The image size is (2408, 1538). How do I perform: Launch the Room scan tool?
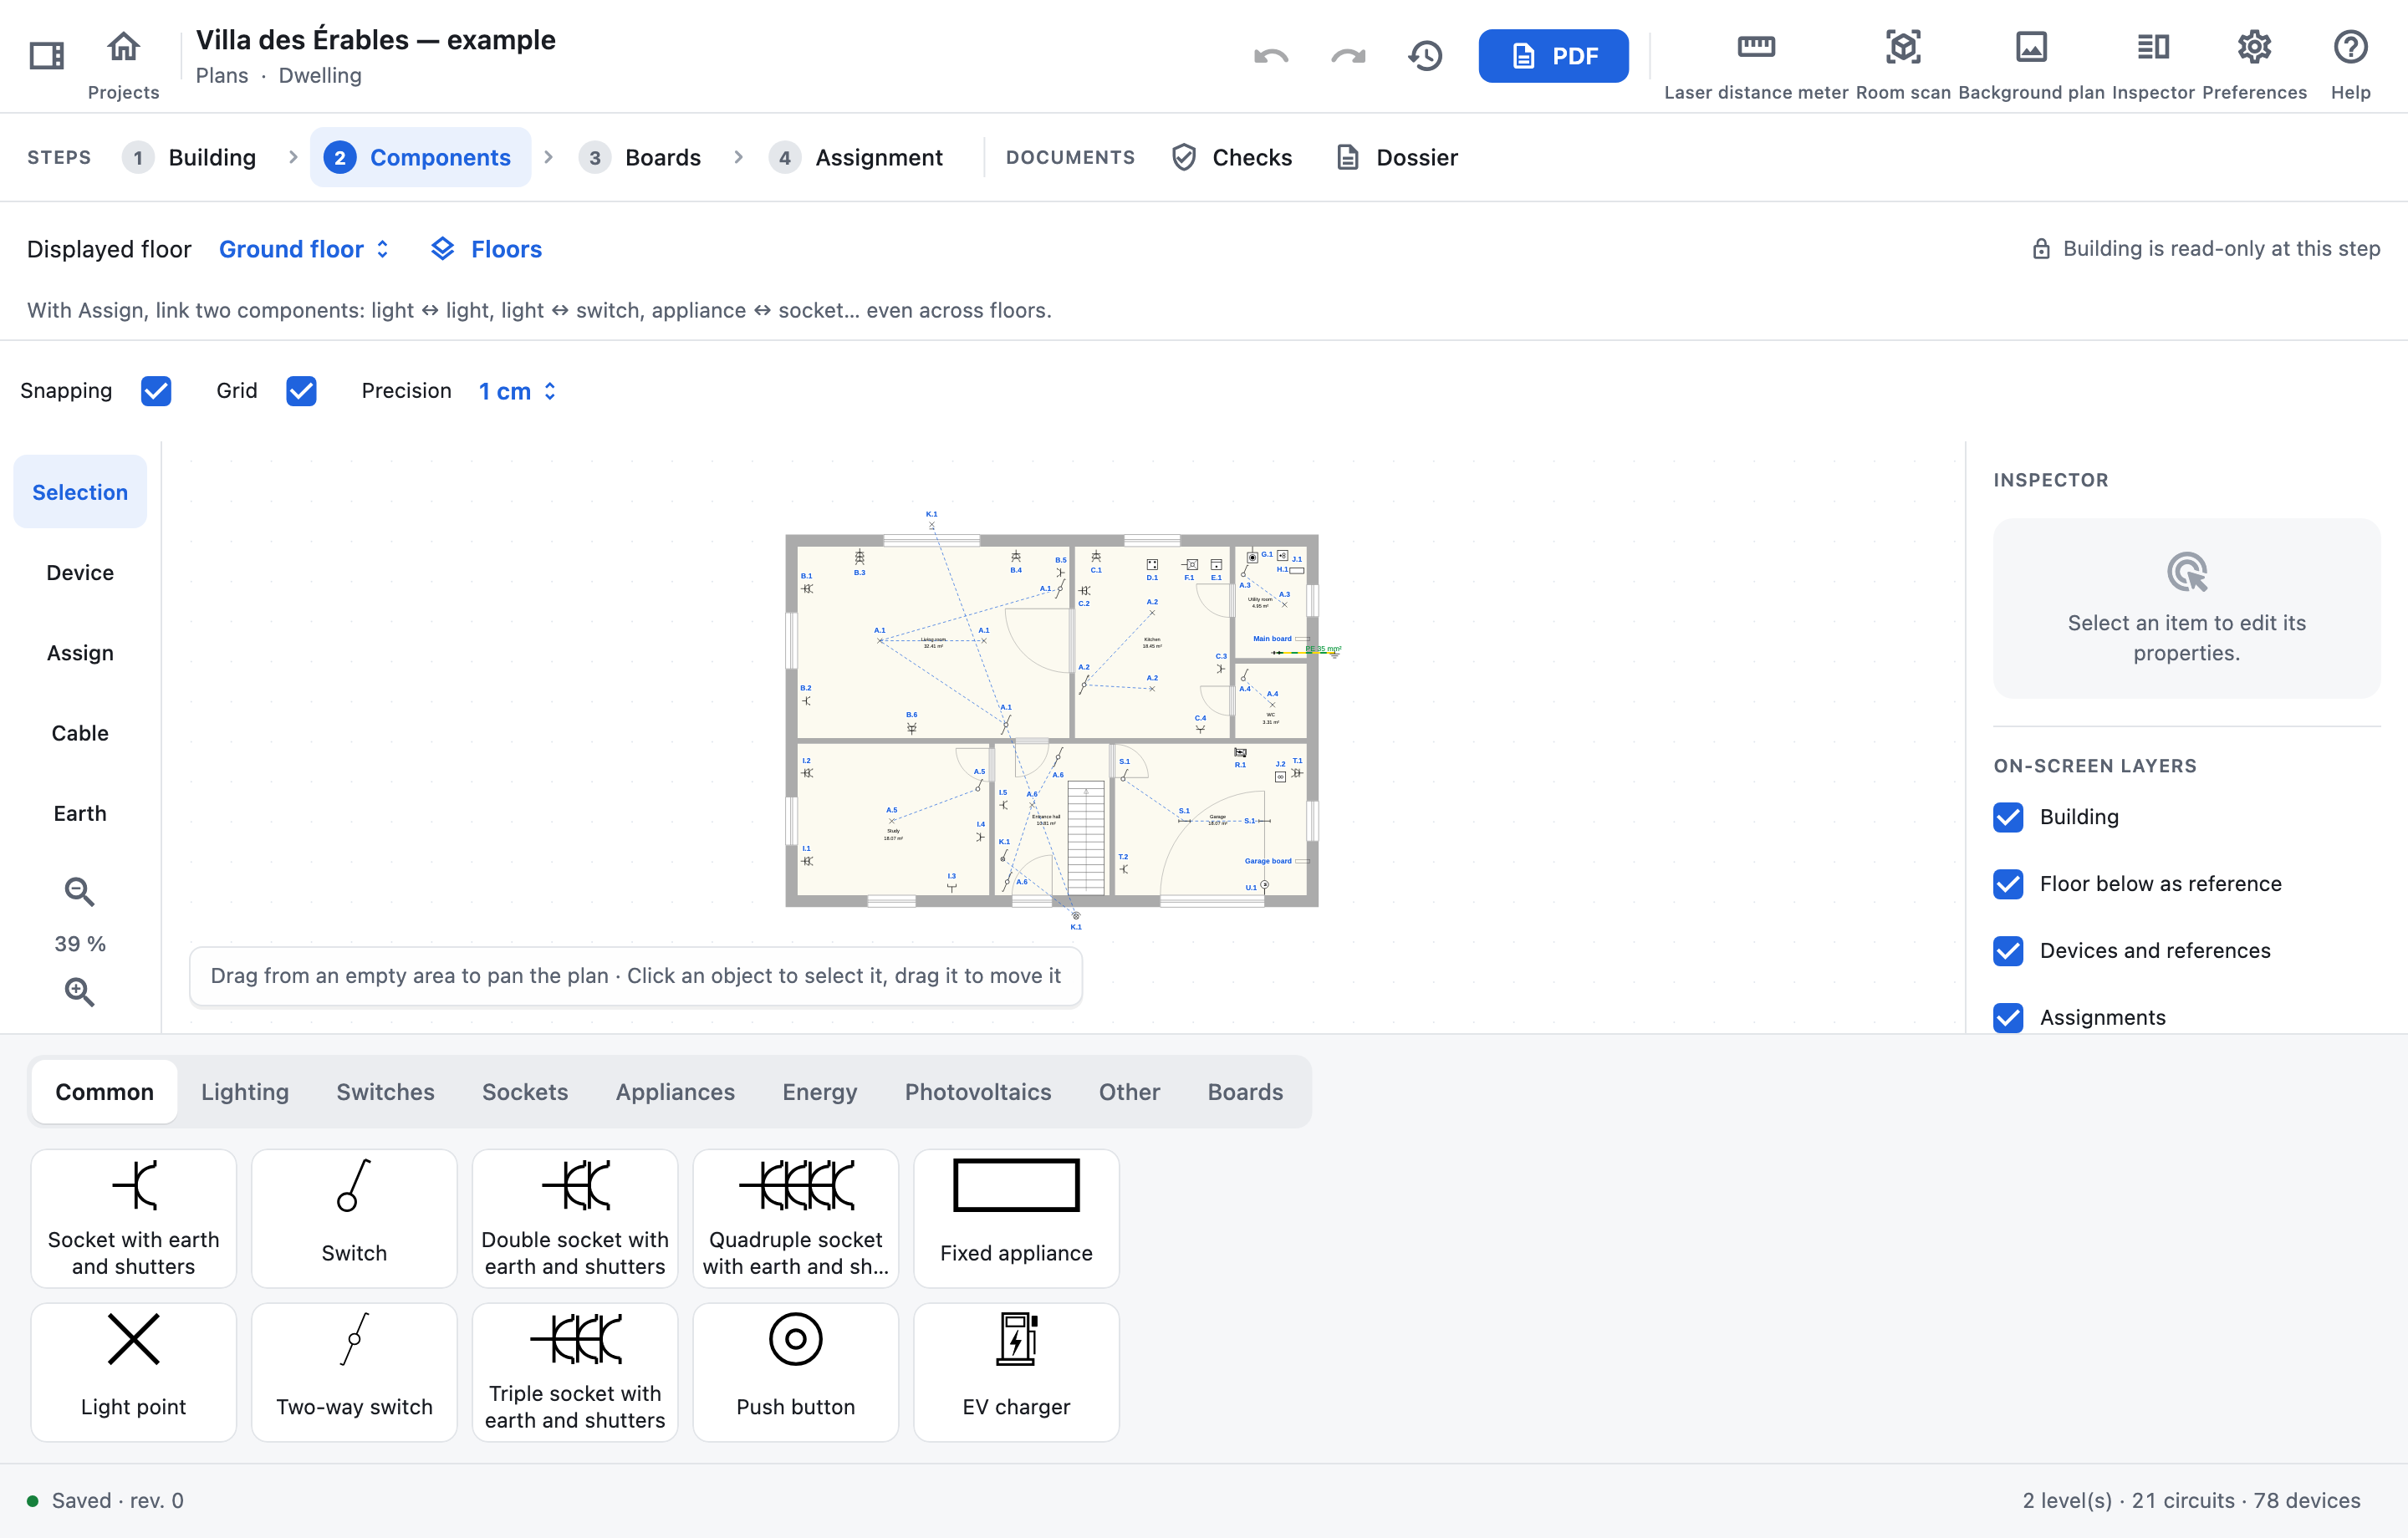(1902, 66)
